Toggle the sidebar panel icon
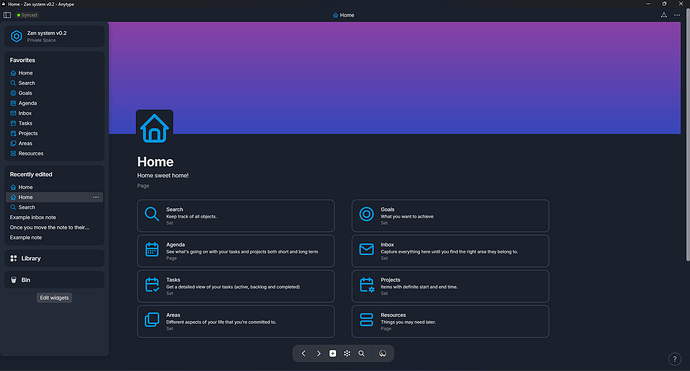The width and height of the screenshot is (690, 371). [7, 15]
